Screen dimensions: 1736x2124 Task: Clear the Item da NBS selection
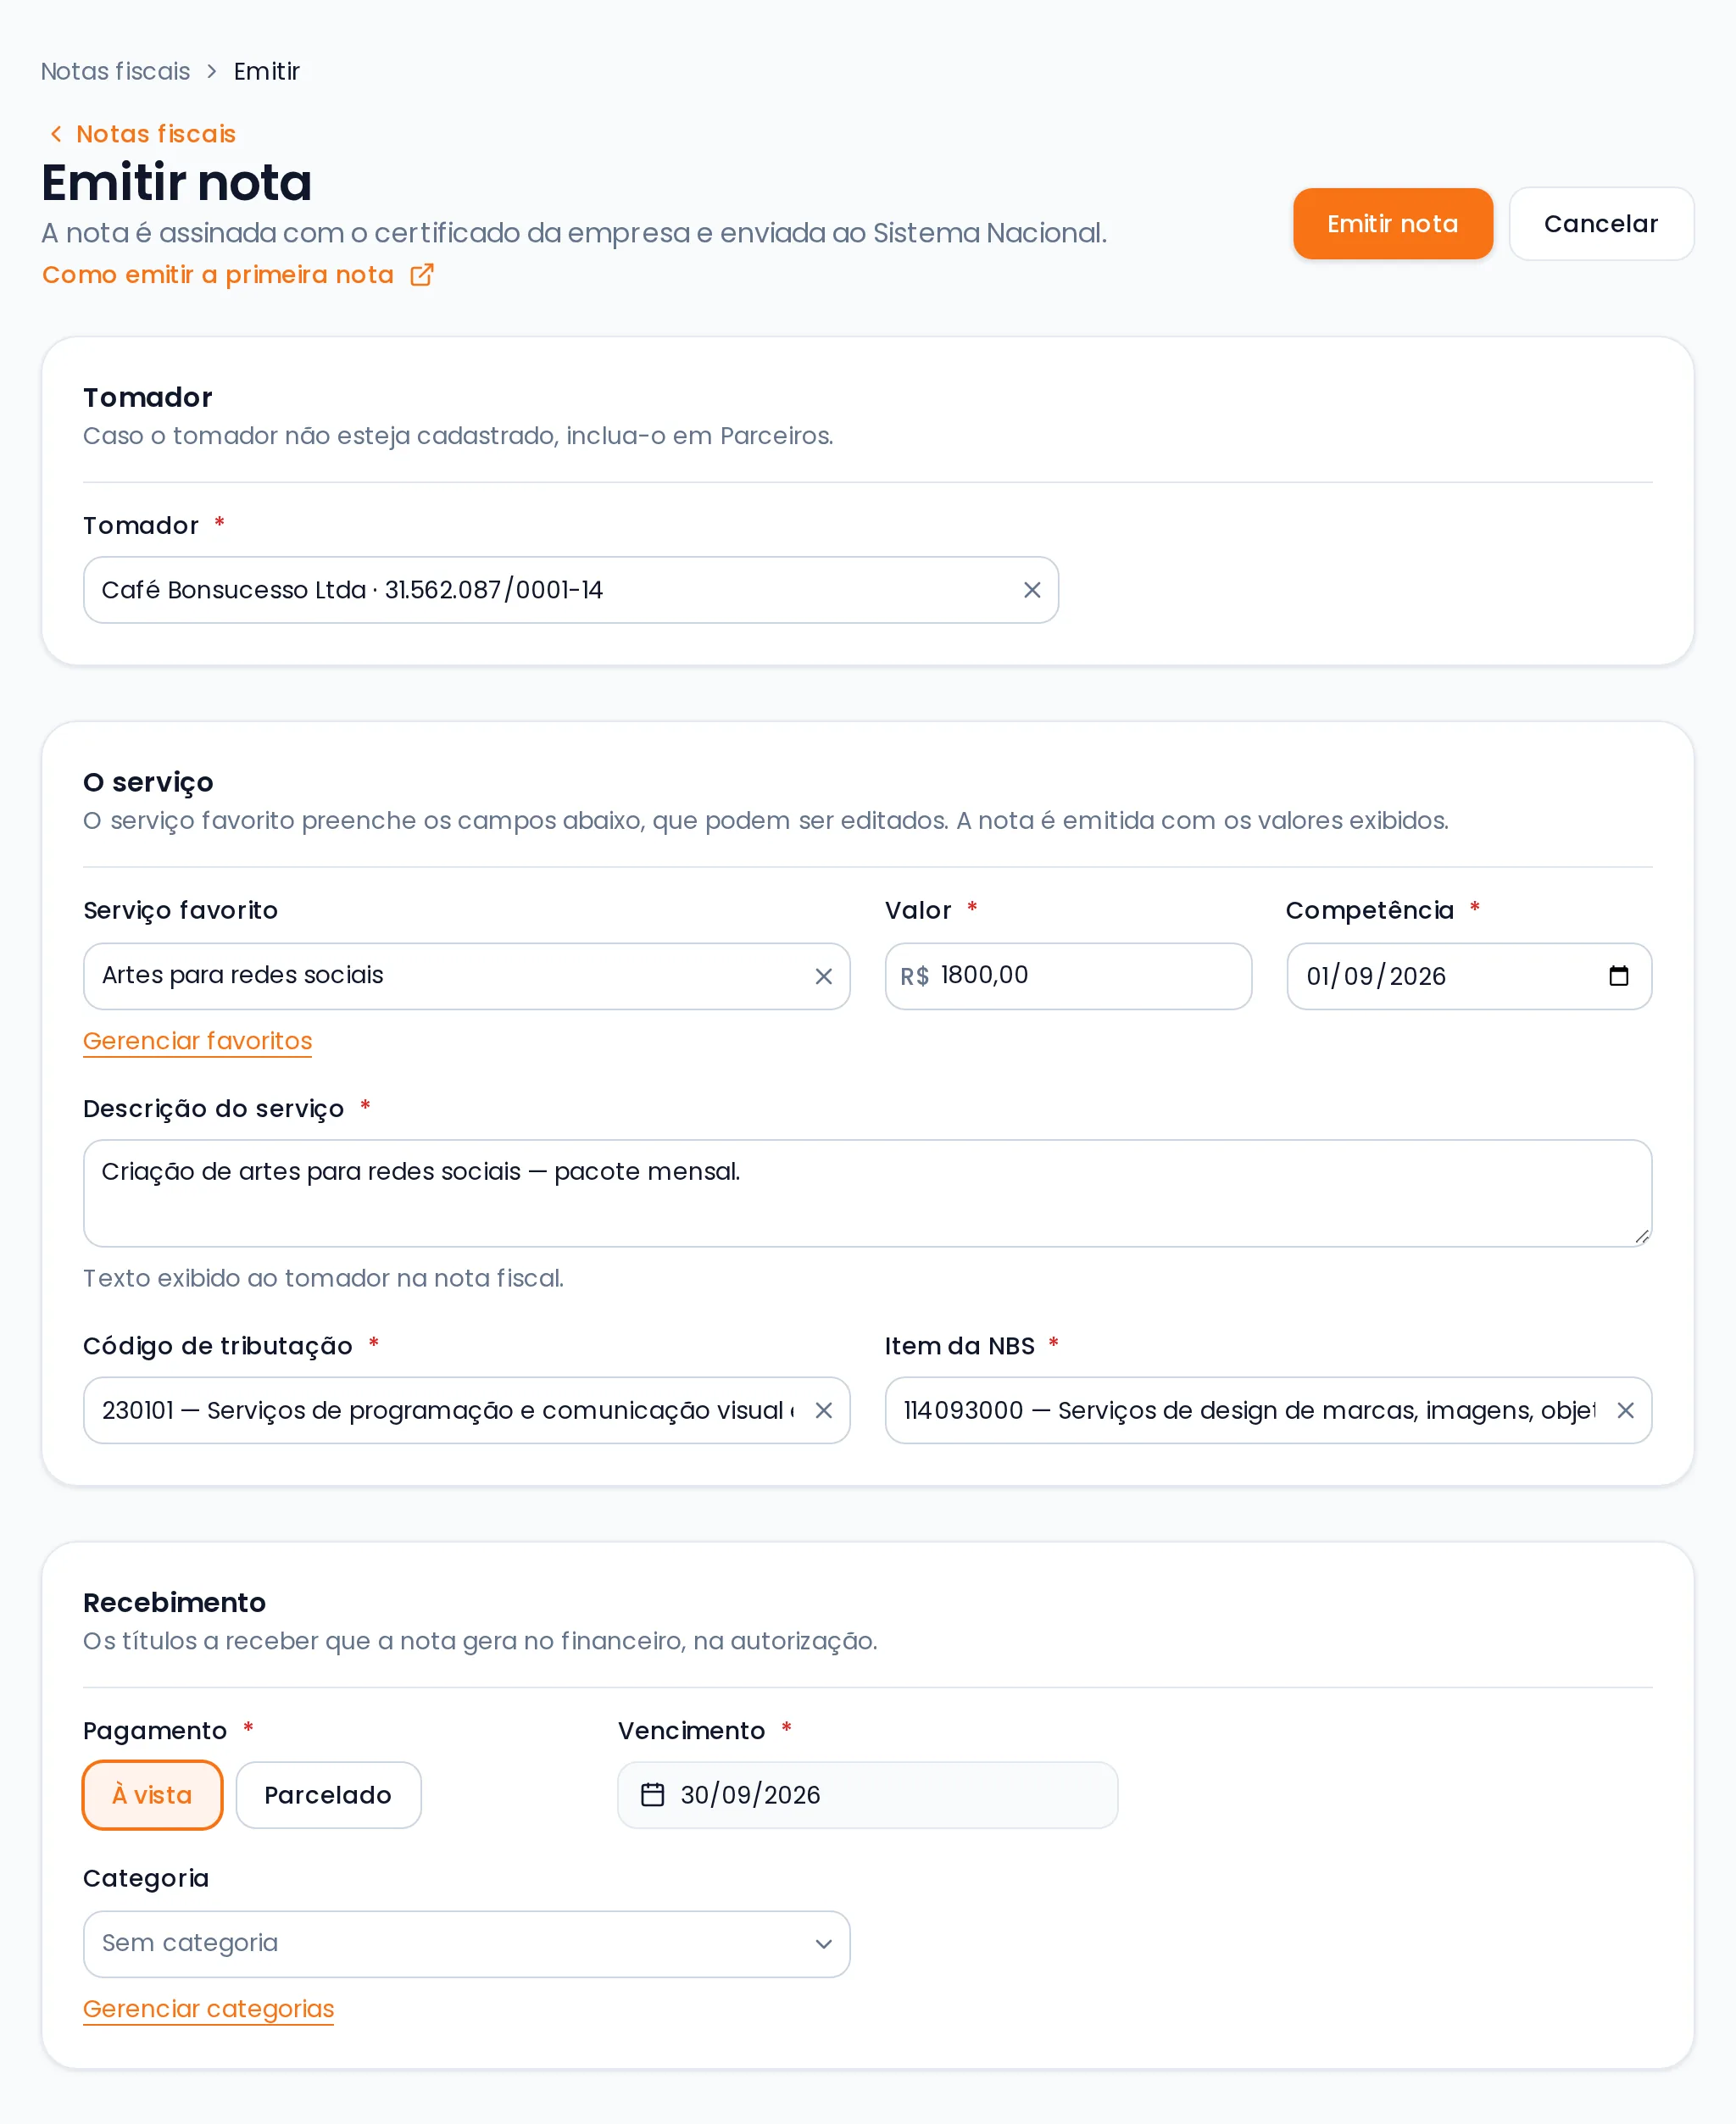[x=1625, y=1410]
